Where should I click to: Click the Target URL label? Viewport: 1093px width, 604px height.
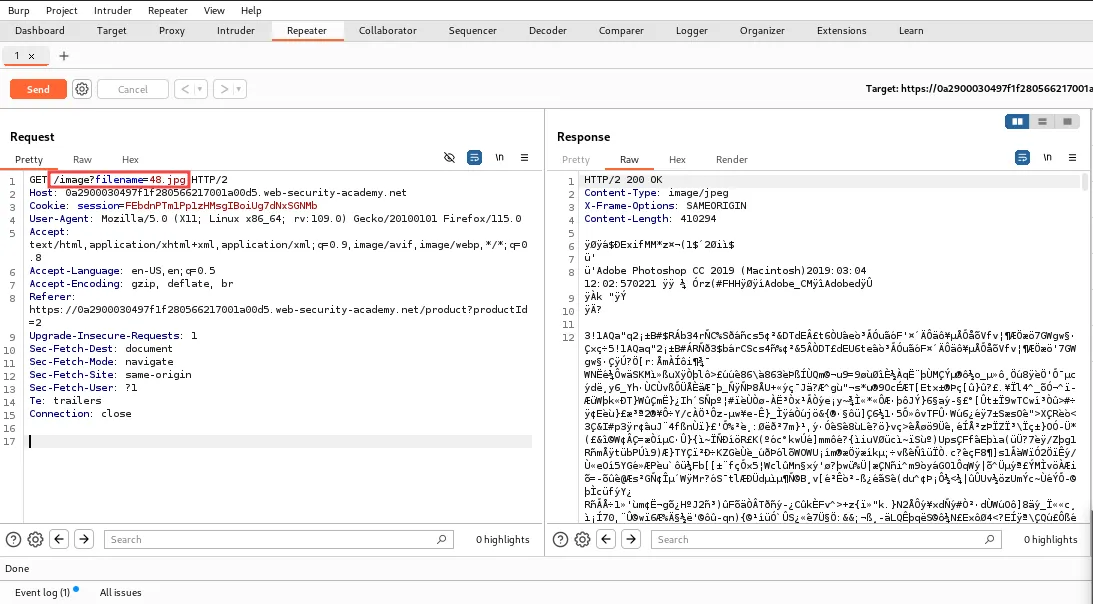click(979, 89)
